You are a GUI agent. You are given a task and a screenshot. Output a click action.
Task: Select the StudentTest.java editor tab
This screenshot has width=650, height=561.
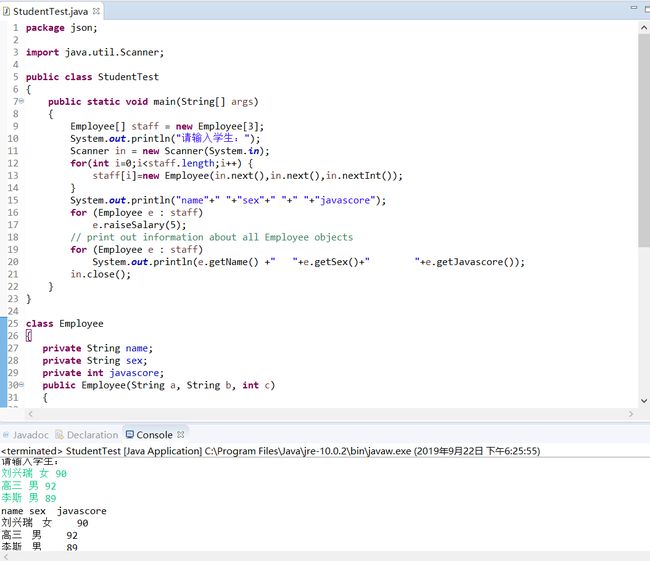[51, 11]
